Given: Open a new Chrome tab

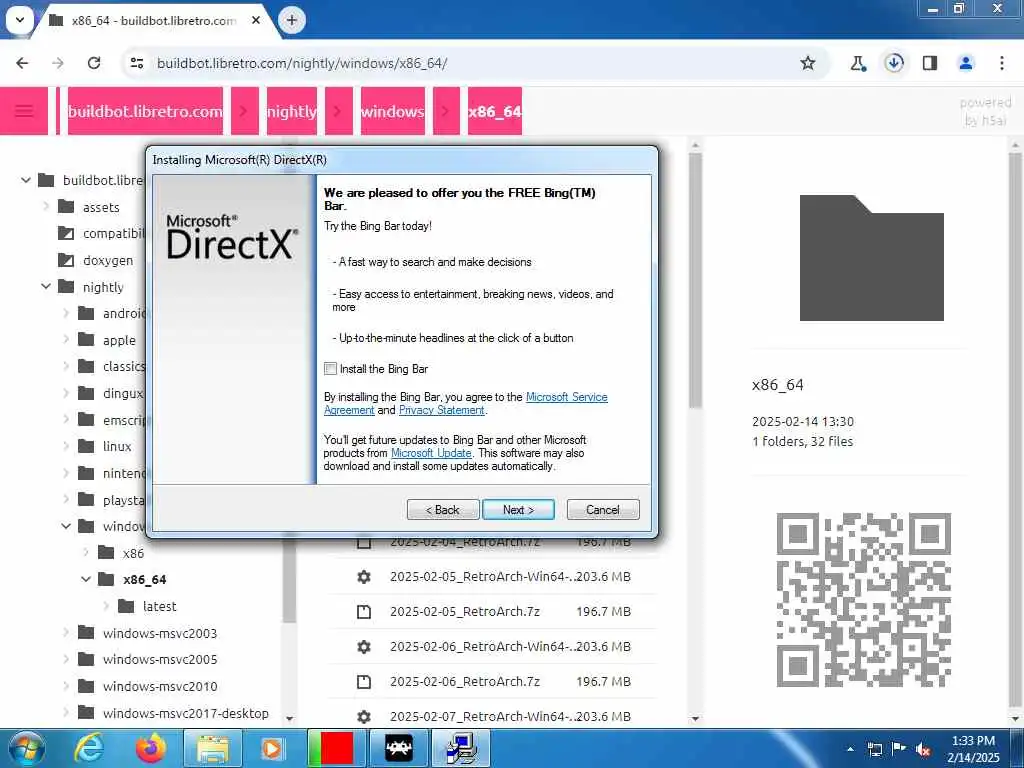Looking at the screenshot, I should pyautogui.click(x=292, y=20).
